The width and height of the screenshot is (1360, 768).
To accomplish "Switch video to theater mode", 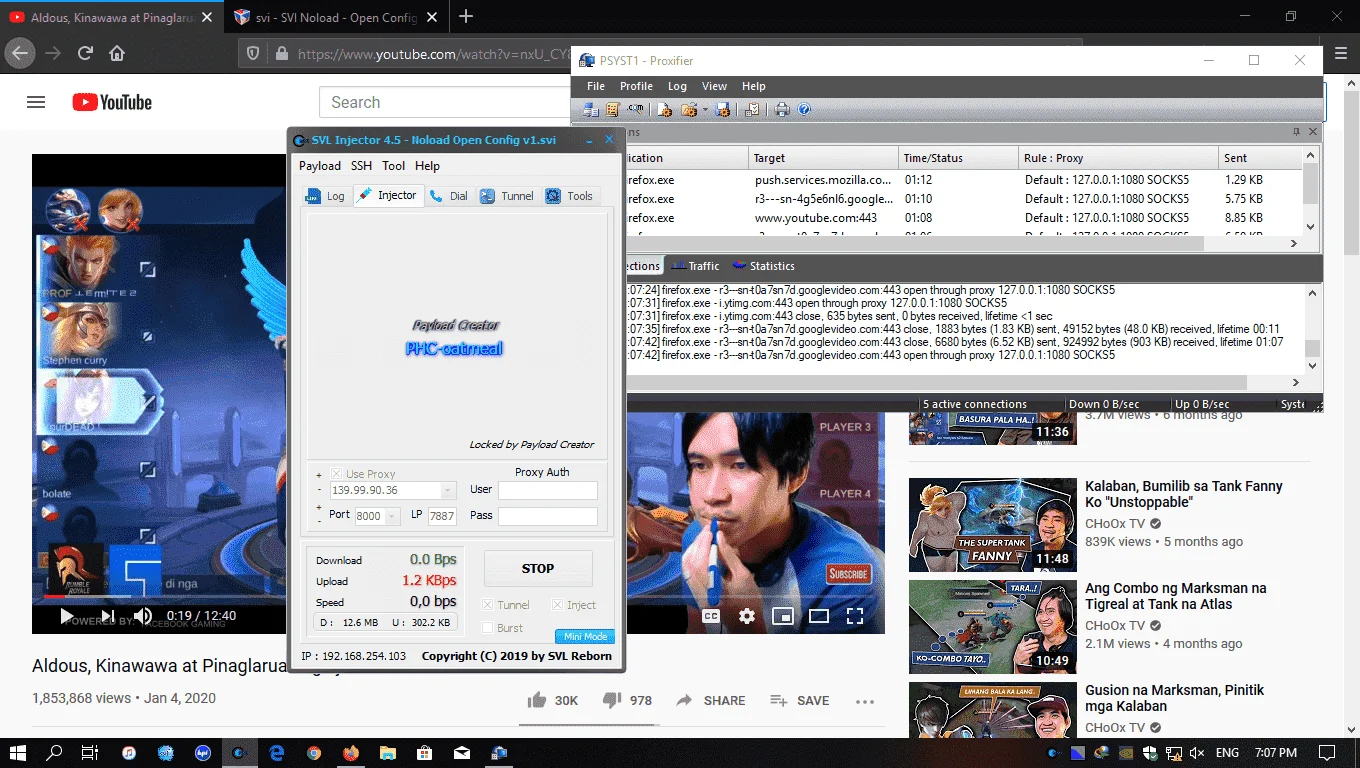I will click(x=819, y=616).
